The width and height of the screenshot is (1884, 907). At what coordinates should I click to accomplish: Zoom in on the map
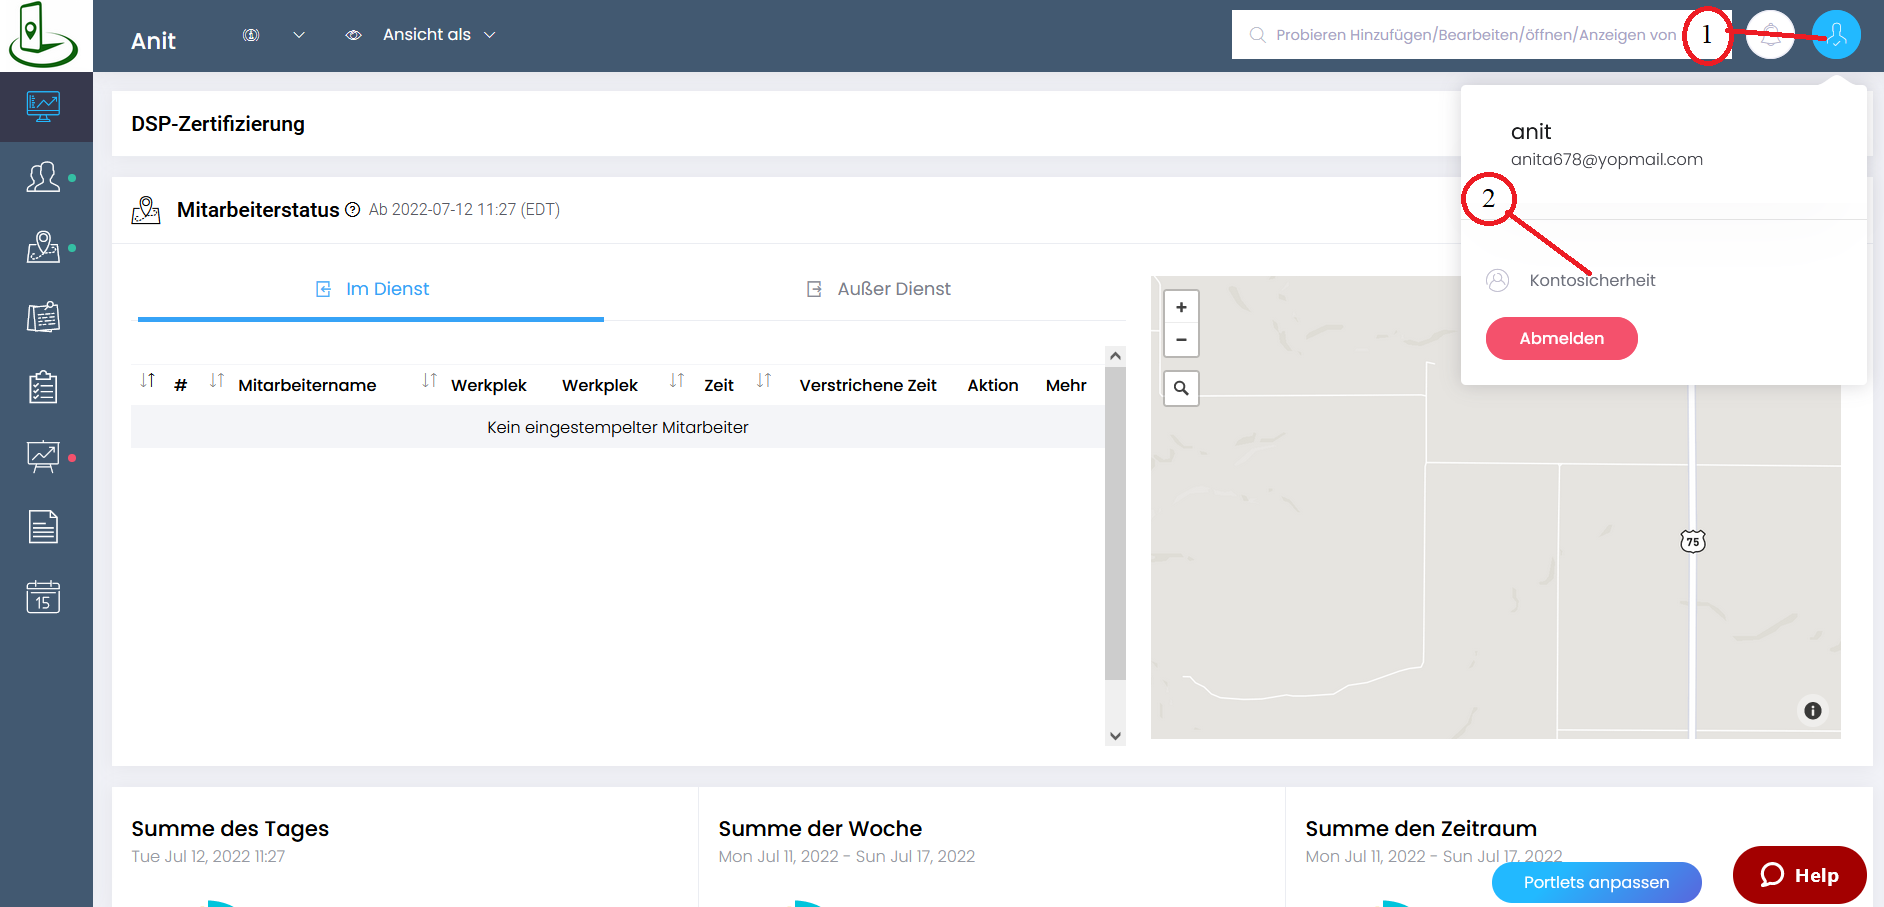click(x=1181, y=307)
